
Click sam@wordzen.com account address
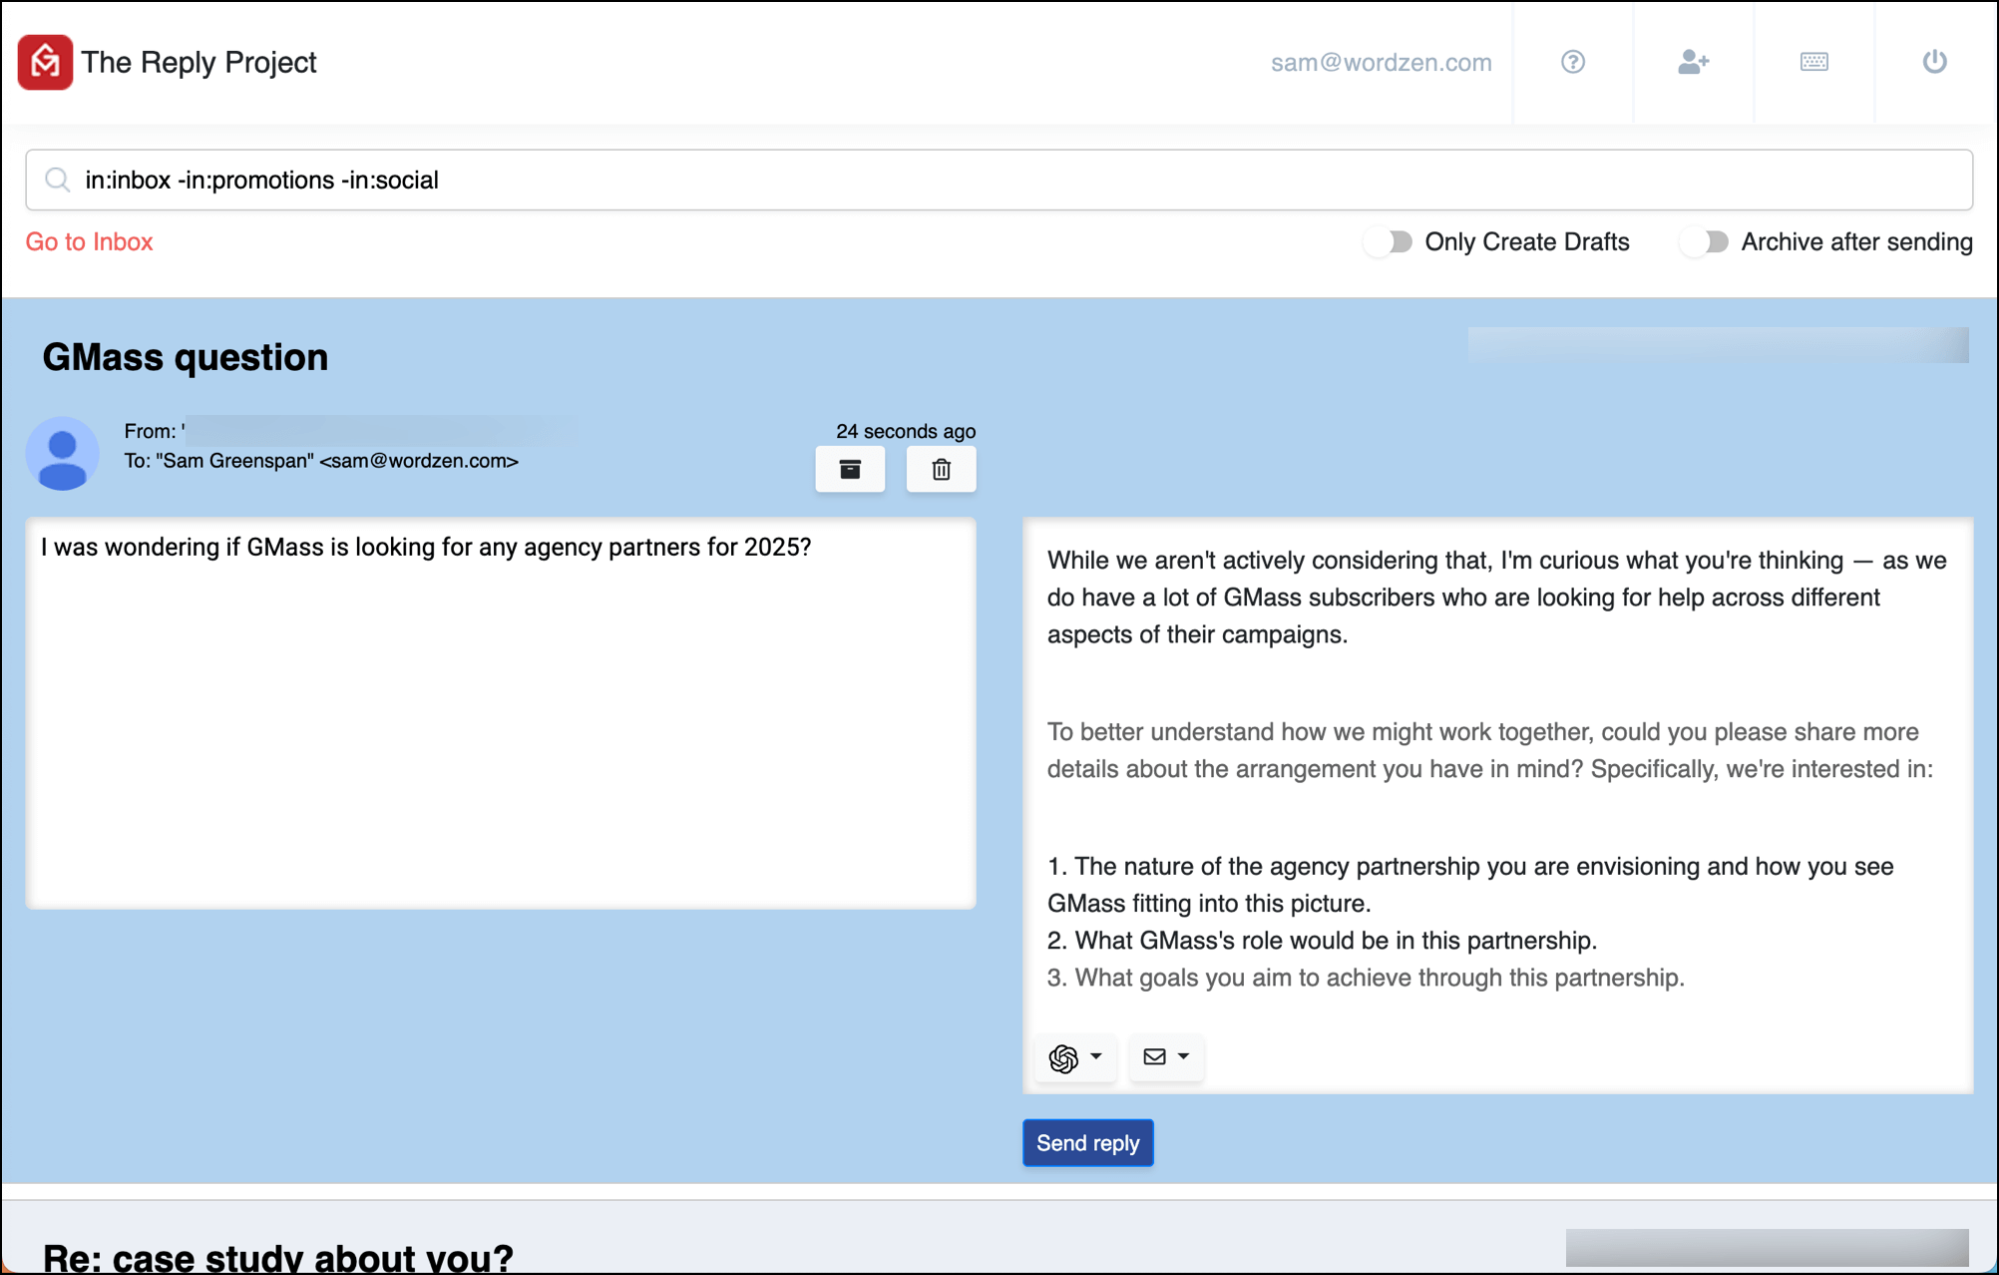[1381, 62]
